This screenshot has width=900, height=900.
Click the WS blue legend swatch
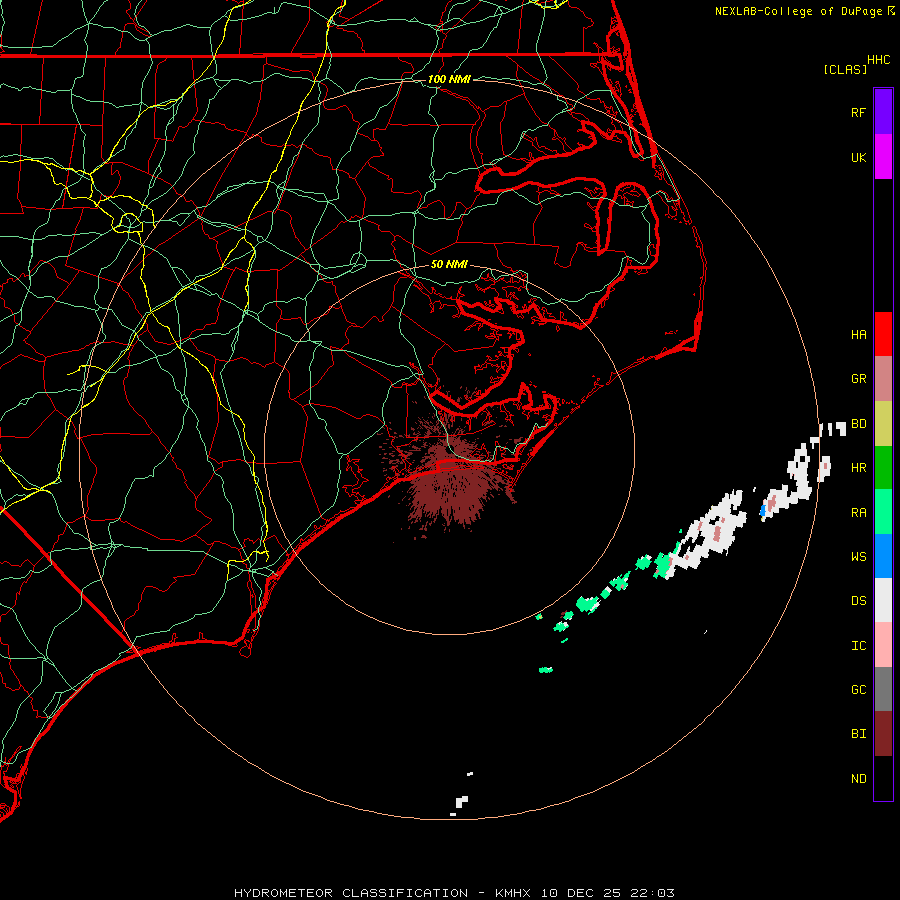pyautogui.click(x=883, y=556)
